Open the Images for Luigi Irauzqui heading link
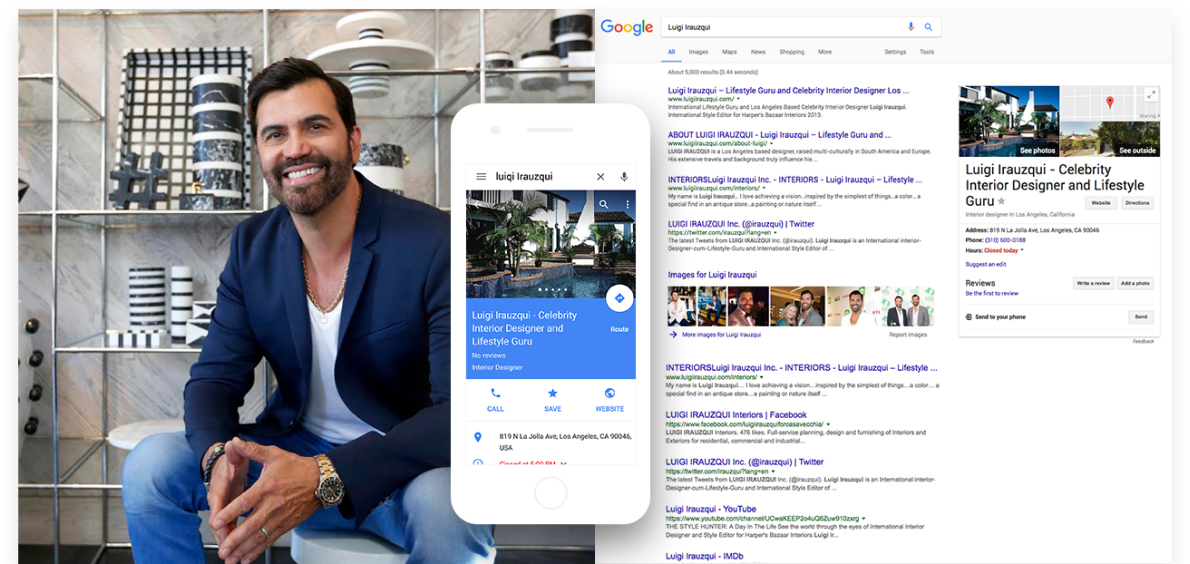The width and height of the screenshot is (1190, 564). point(712,275)
